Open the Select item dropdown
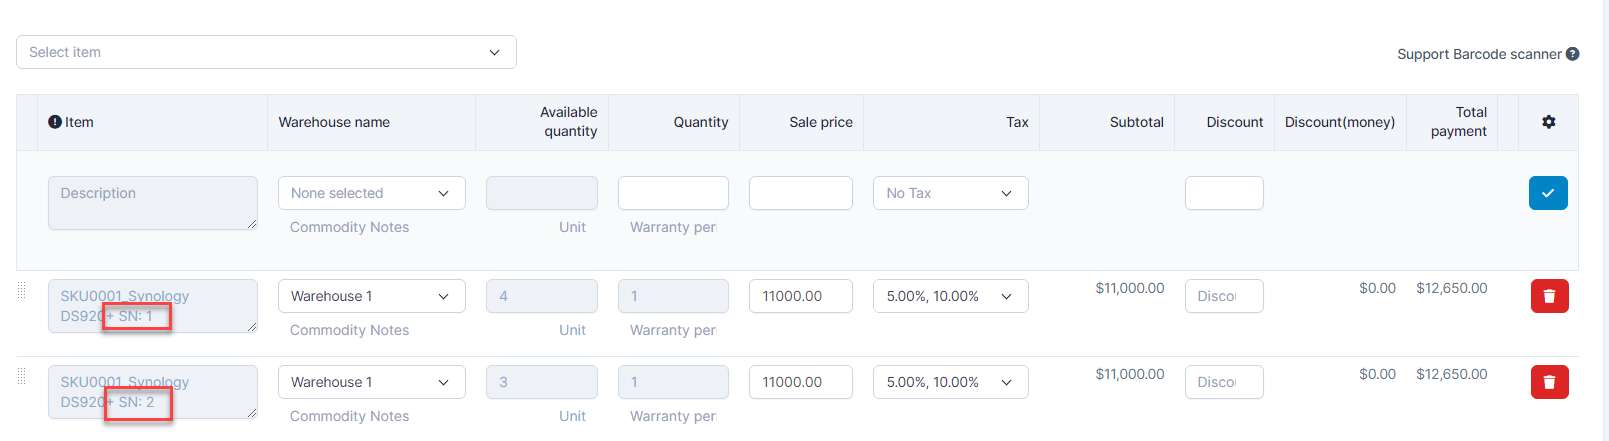The height and width of the screenshot is (441, 1609). coord(266,52)
